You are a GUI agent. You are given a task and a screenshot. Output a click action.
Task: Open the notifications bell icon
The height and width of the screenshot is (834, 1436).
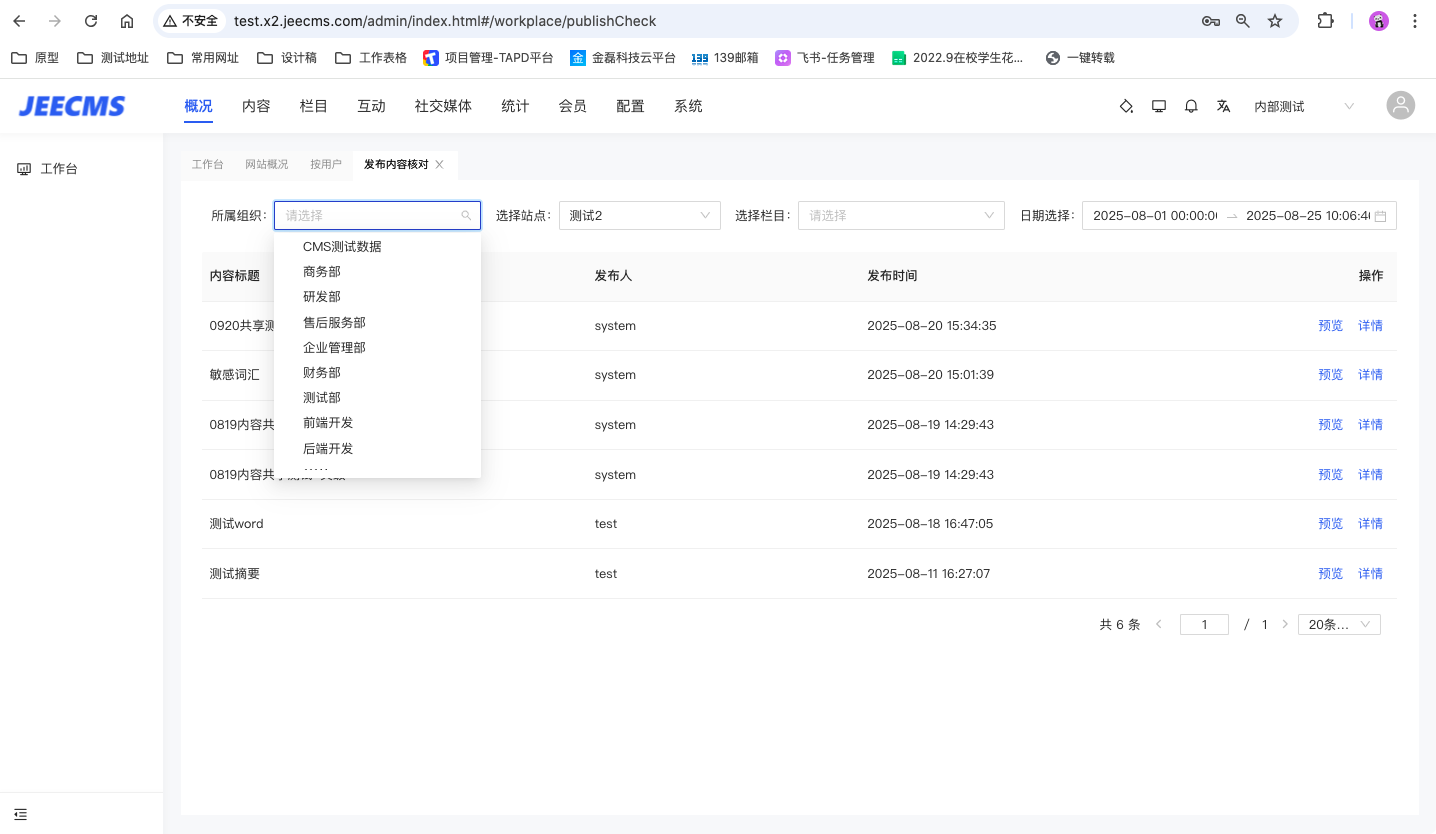tap(1191, 106)
